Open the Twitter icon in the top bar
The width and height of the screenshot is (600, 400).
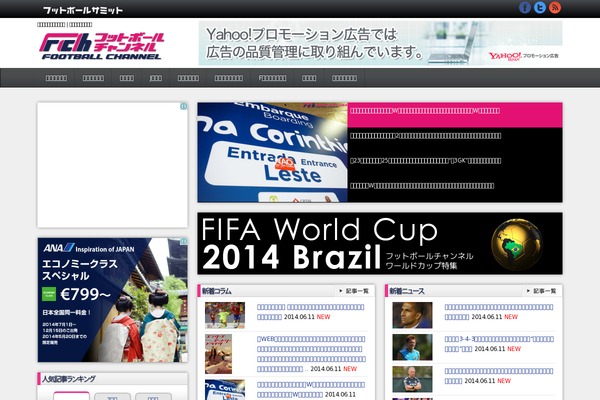(x=540, y=7)
